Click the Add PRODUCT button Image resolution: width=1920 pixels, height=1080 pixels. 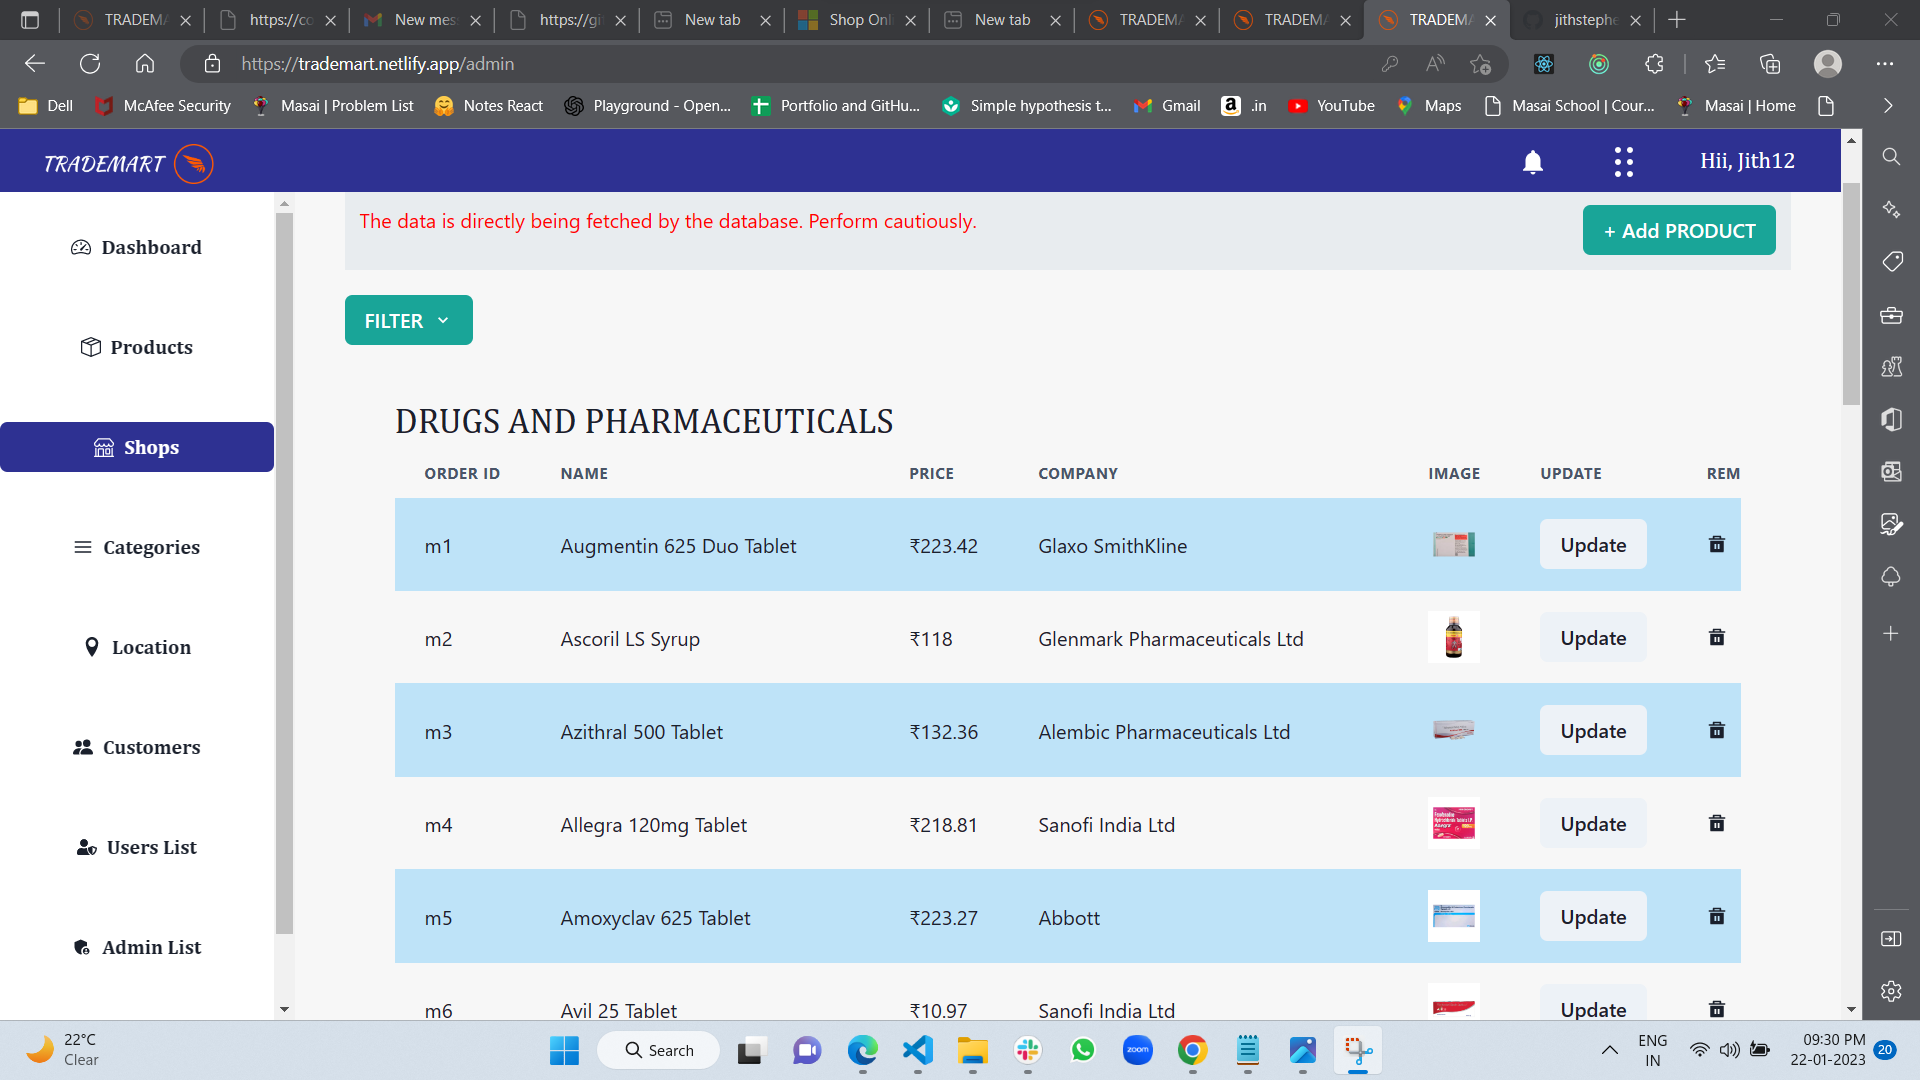tap(1678, 231)
